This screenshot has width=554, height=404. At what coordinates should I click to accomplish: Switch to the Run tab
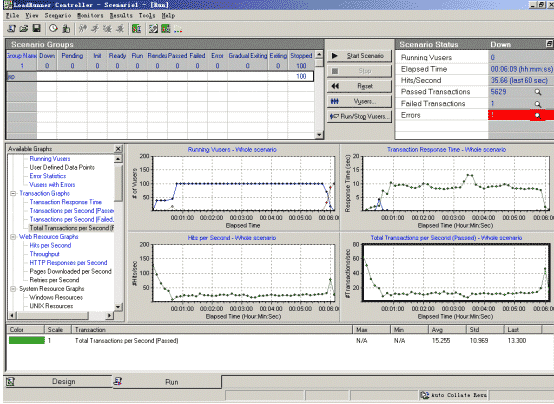point(167,382)
